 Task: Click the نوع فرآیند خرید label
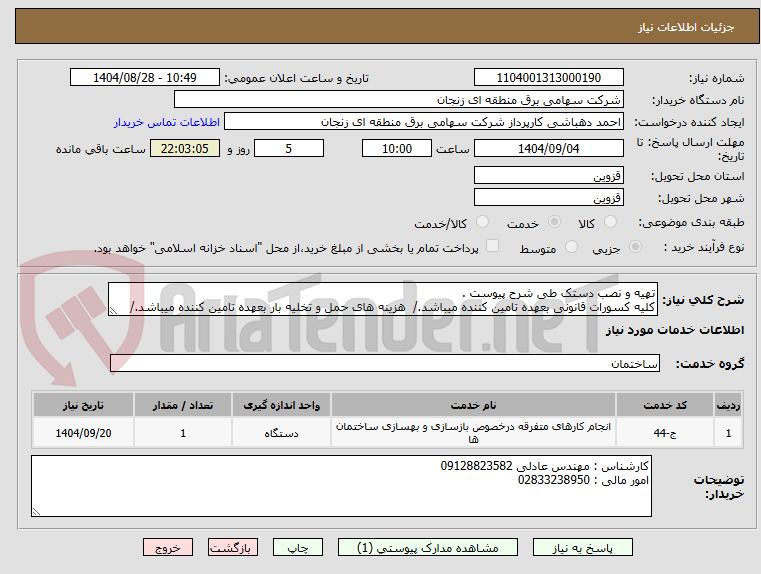704,247
